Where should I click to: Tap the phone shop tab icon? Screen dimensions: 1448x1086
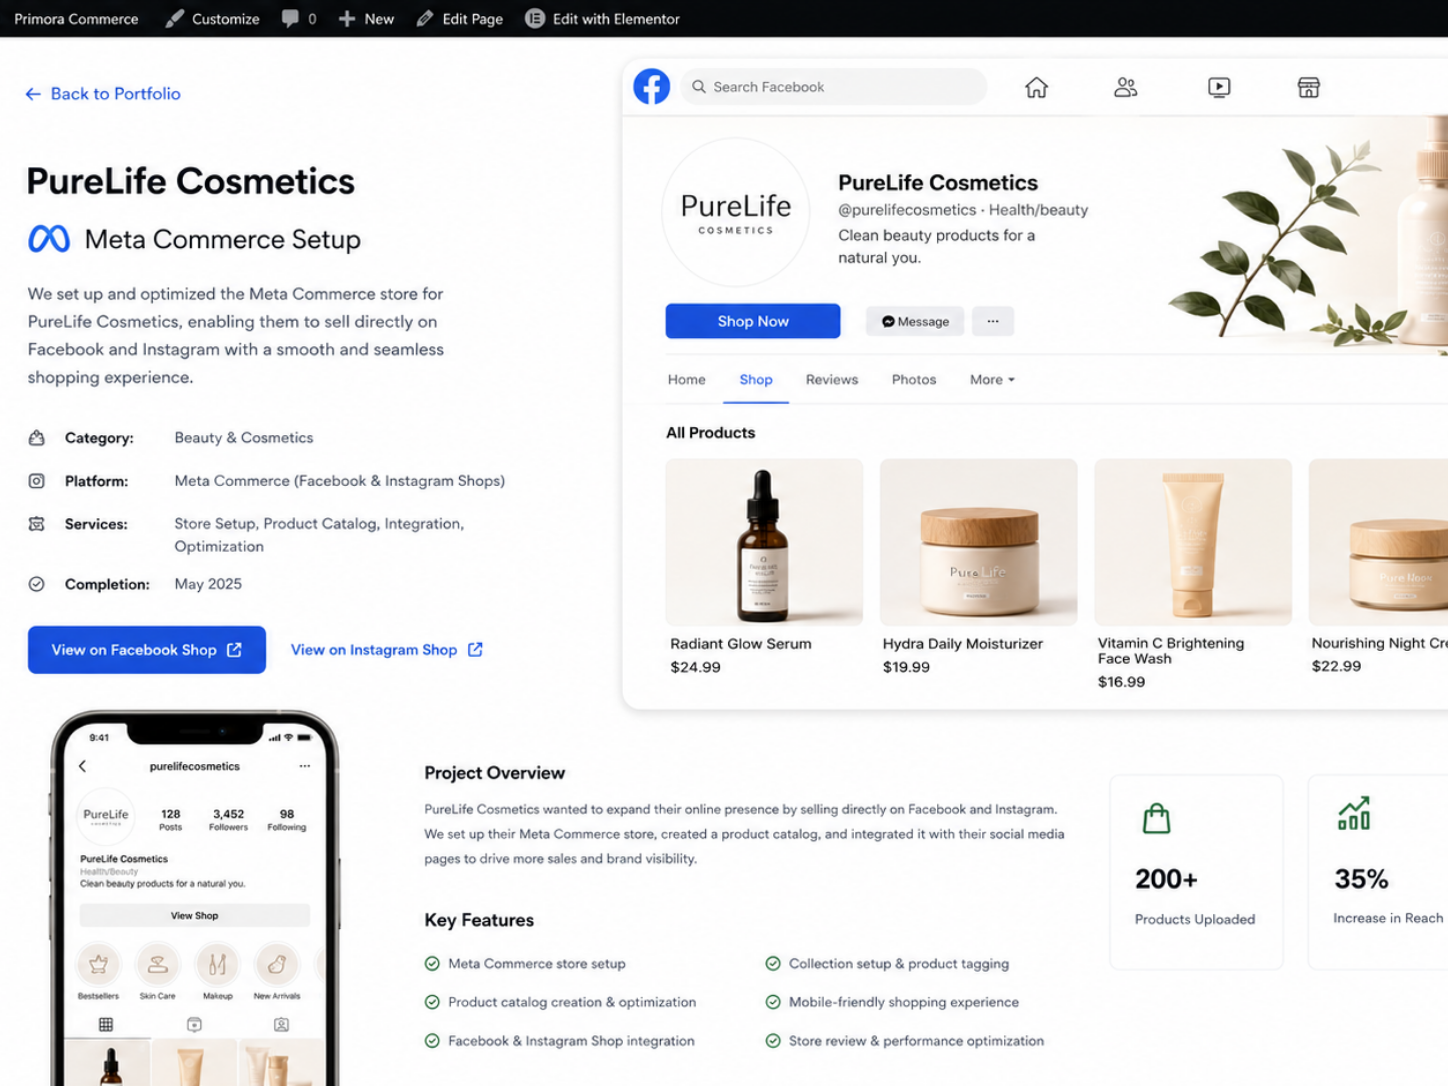(x=194, y=1024)
